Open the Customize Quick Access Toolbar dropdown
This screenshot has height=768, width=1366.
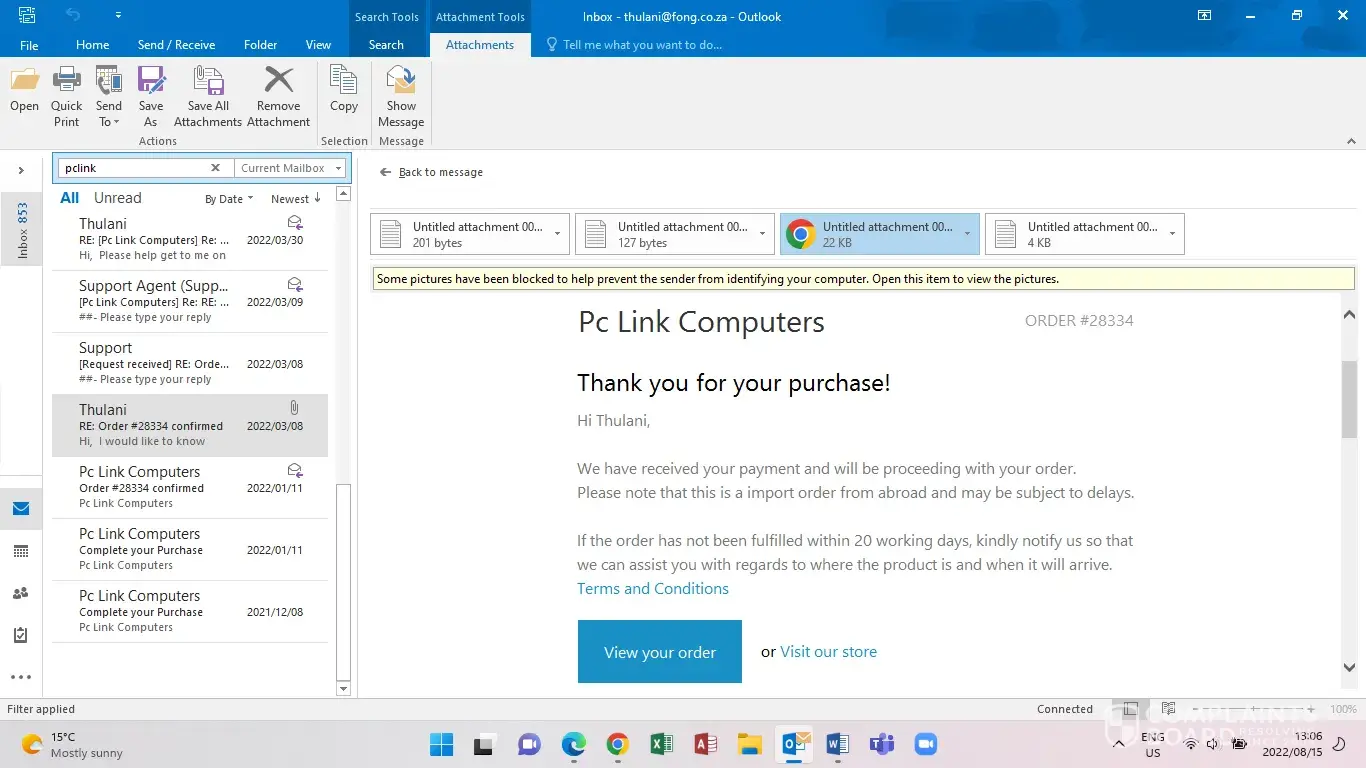point(118,15)
